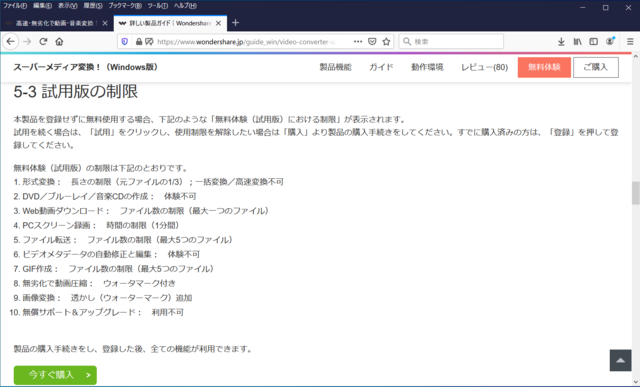640x387 pixels.
Task: Open the ファイル menu
Action: coord(15,6)
